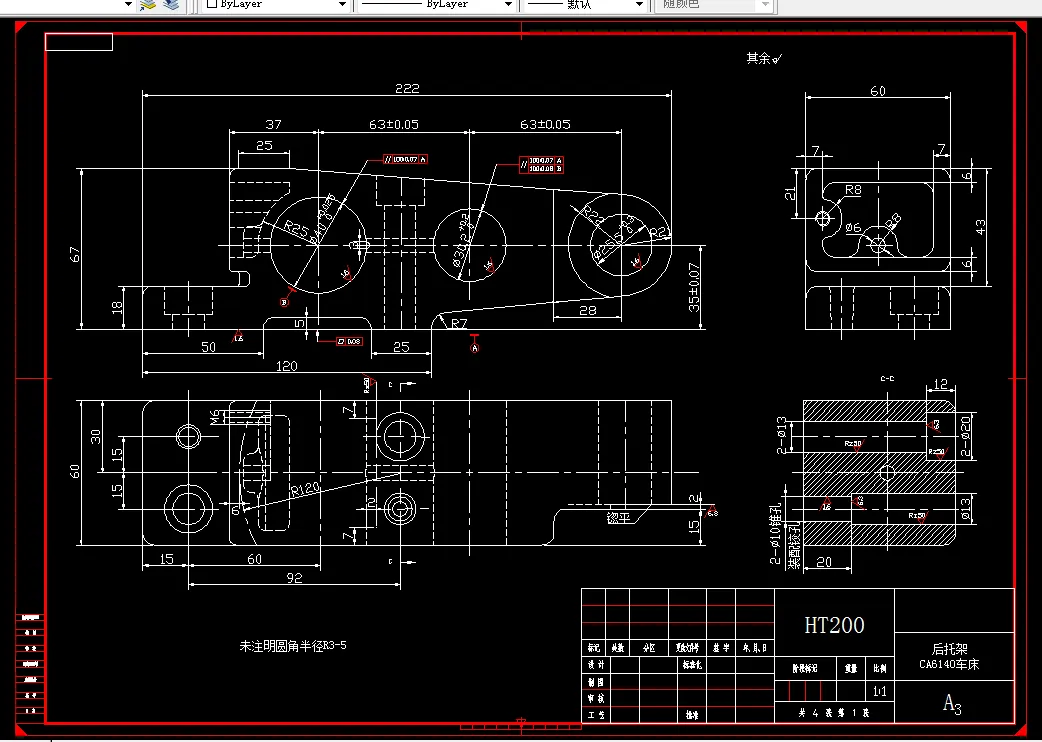Select the 28 dimension near right boss

[587, 310]
